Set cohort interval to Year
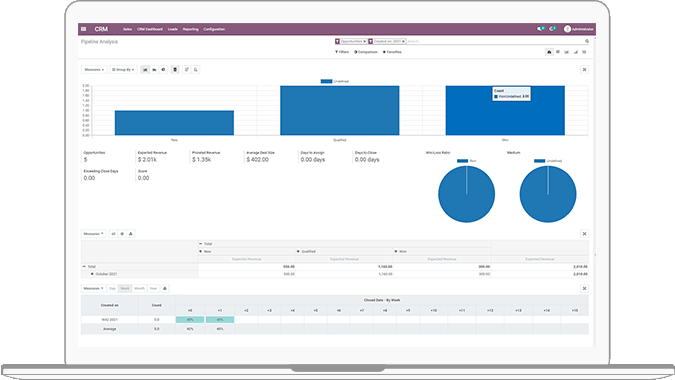This screenshot has height=380, width=675. point(153,288)
